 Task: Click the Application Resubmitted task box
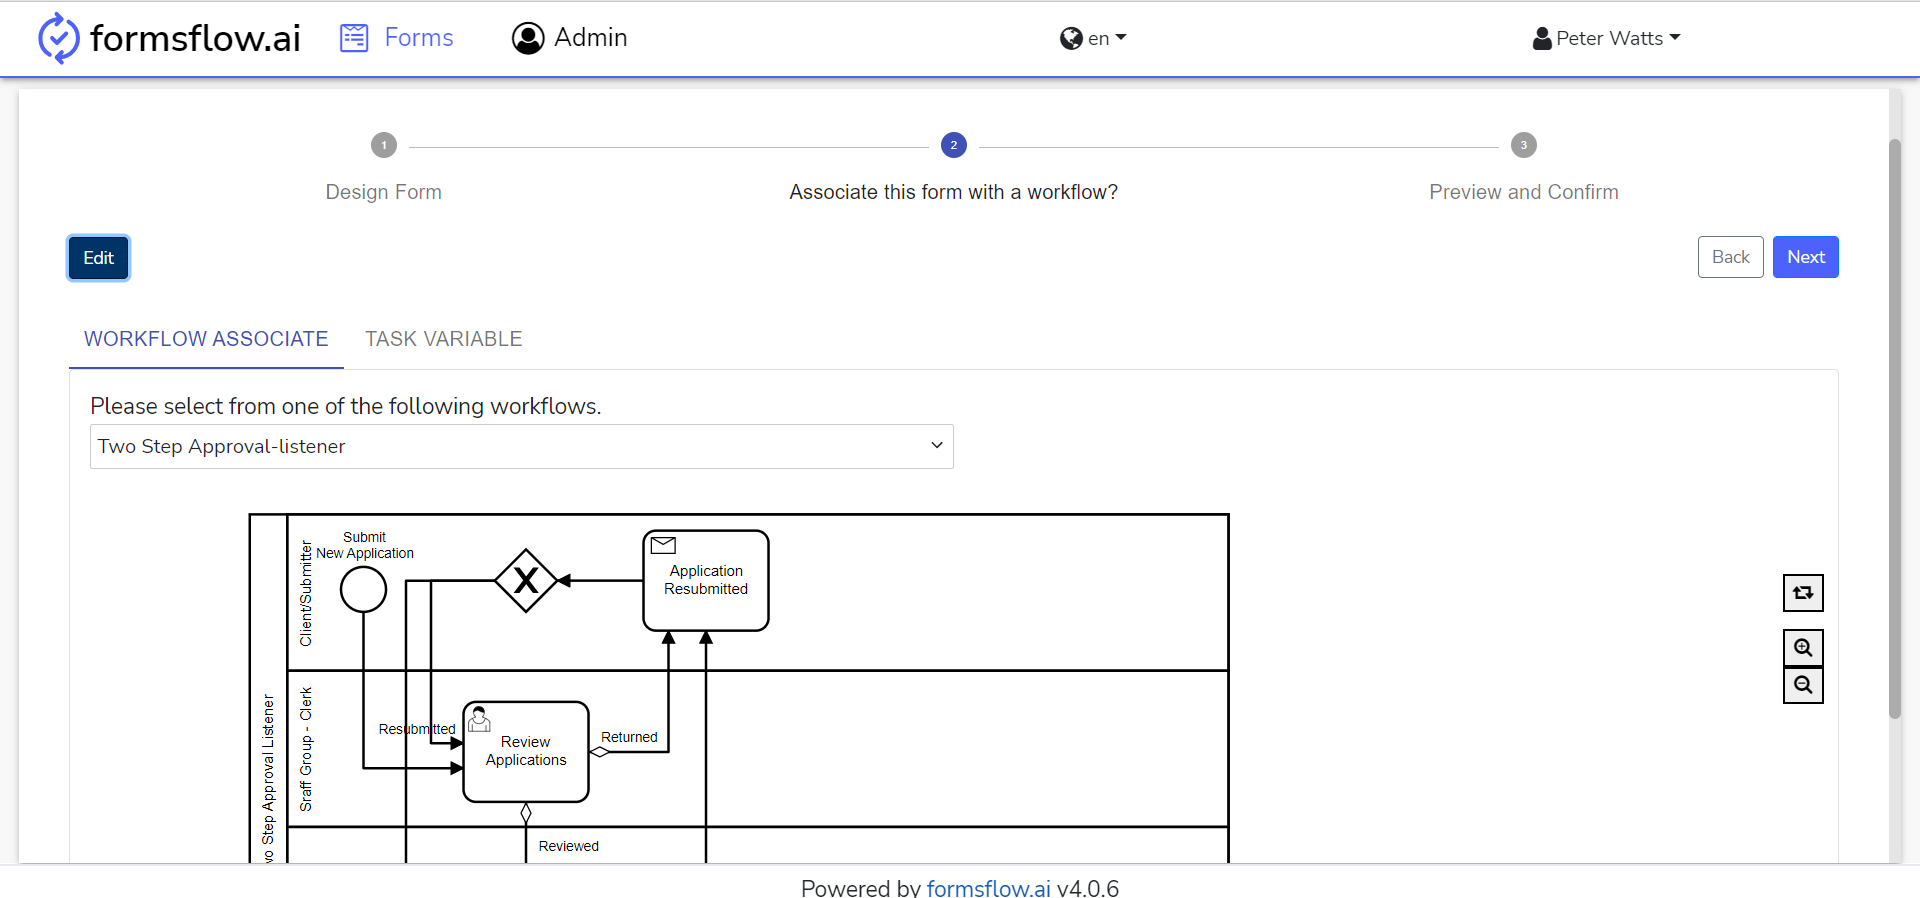pyautogui.click(x=706, y=580)
